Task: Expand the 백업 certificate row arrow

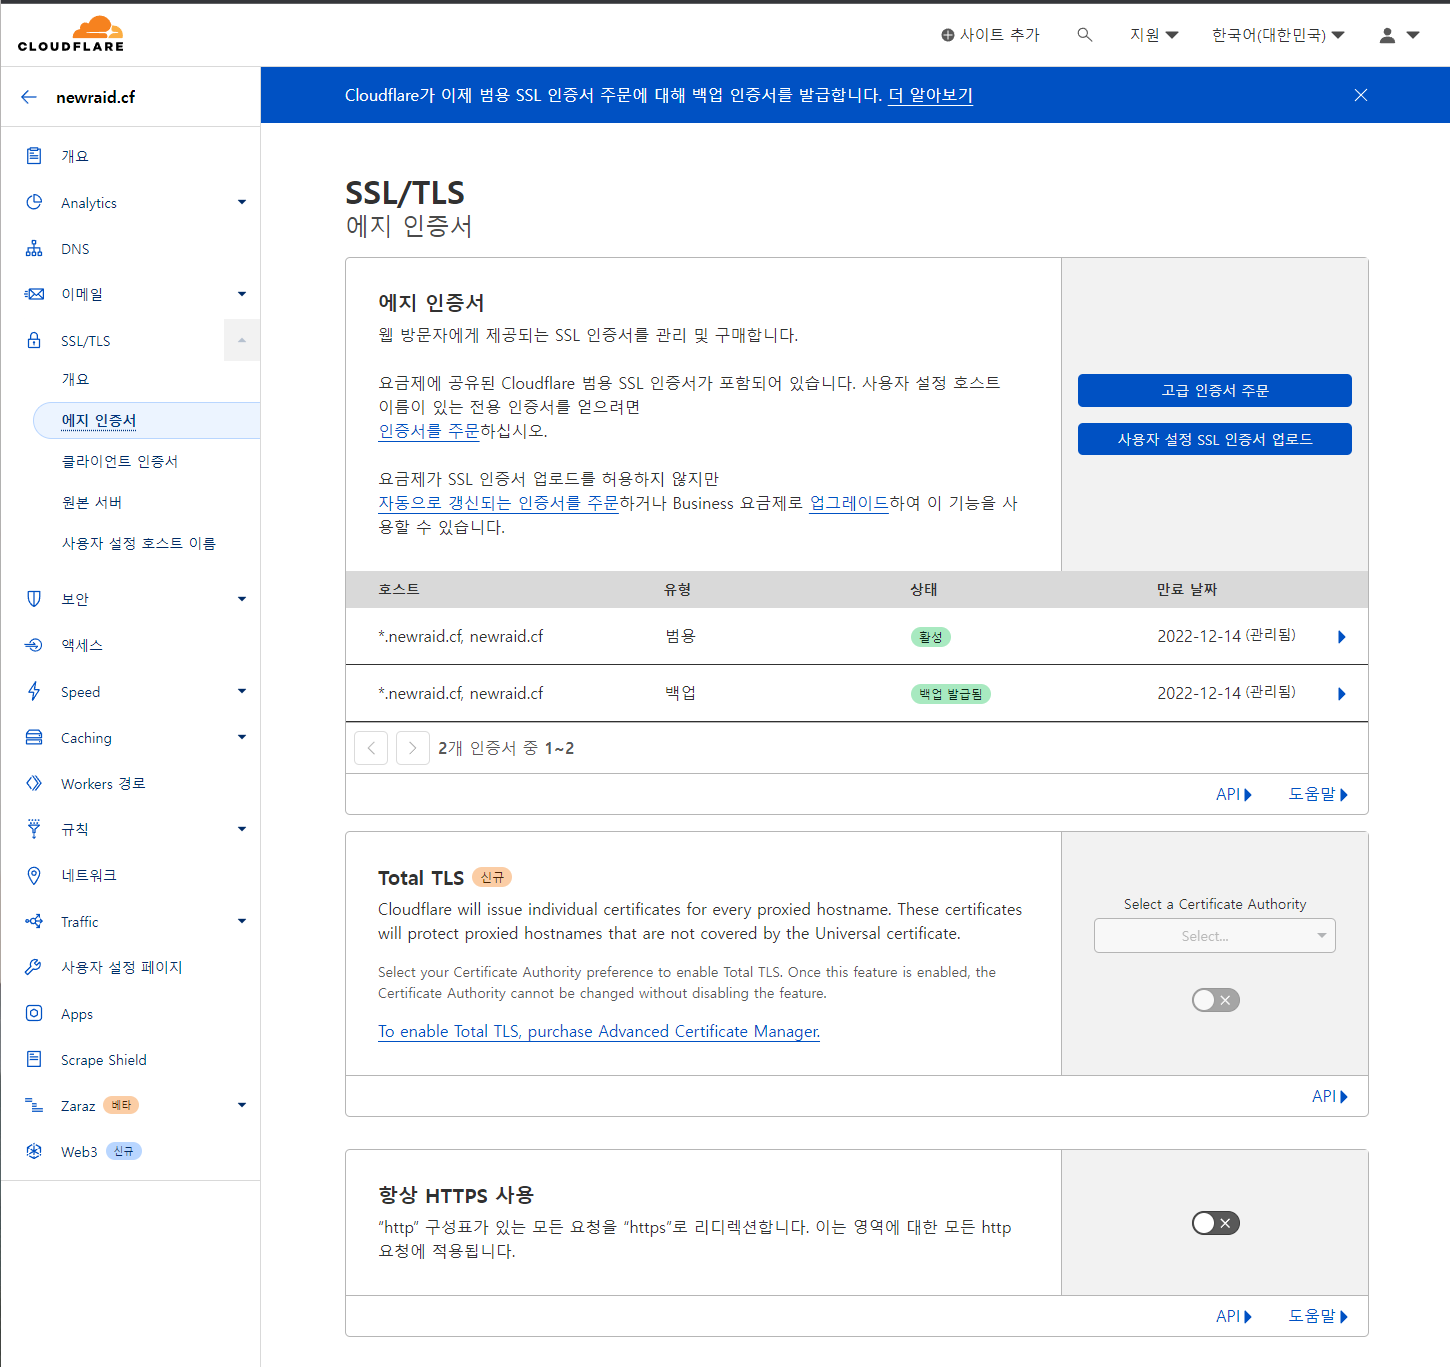Action: click(1342, 694)
